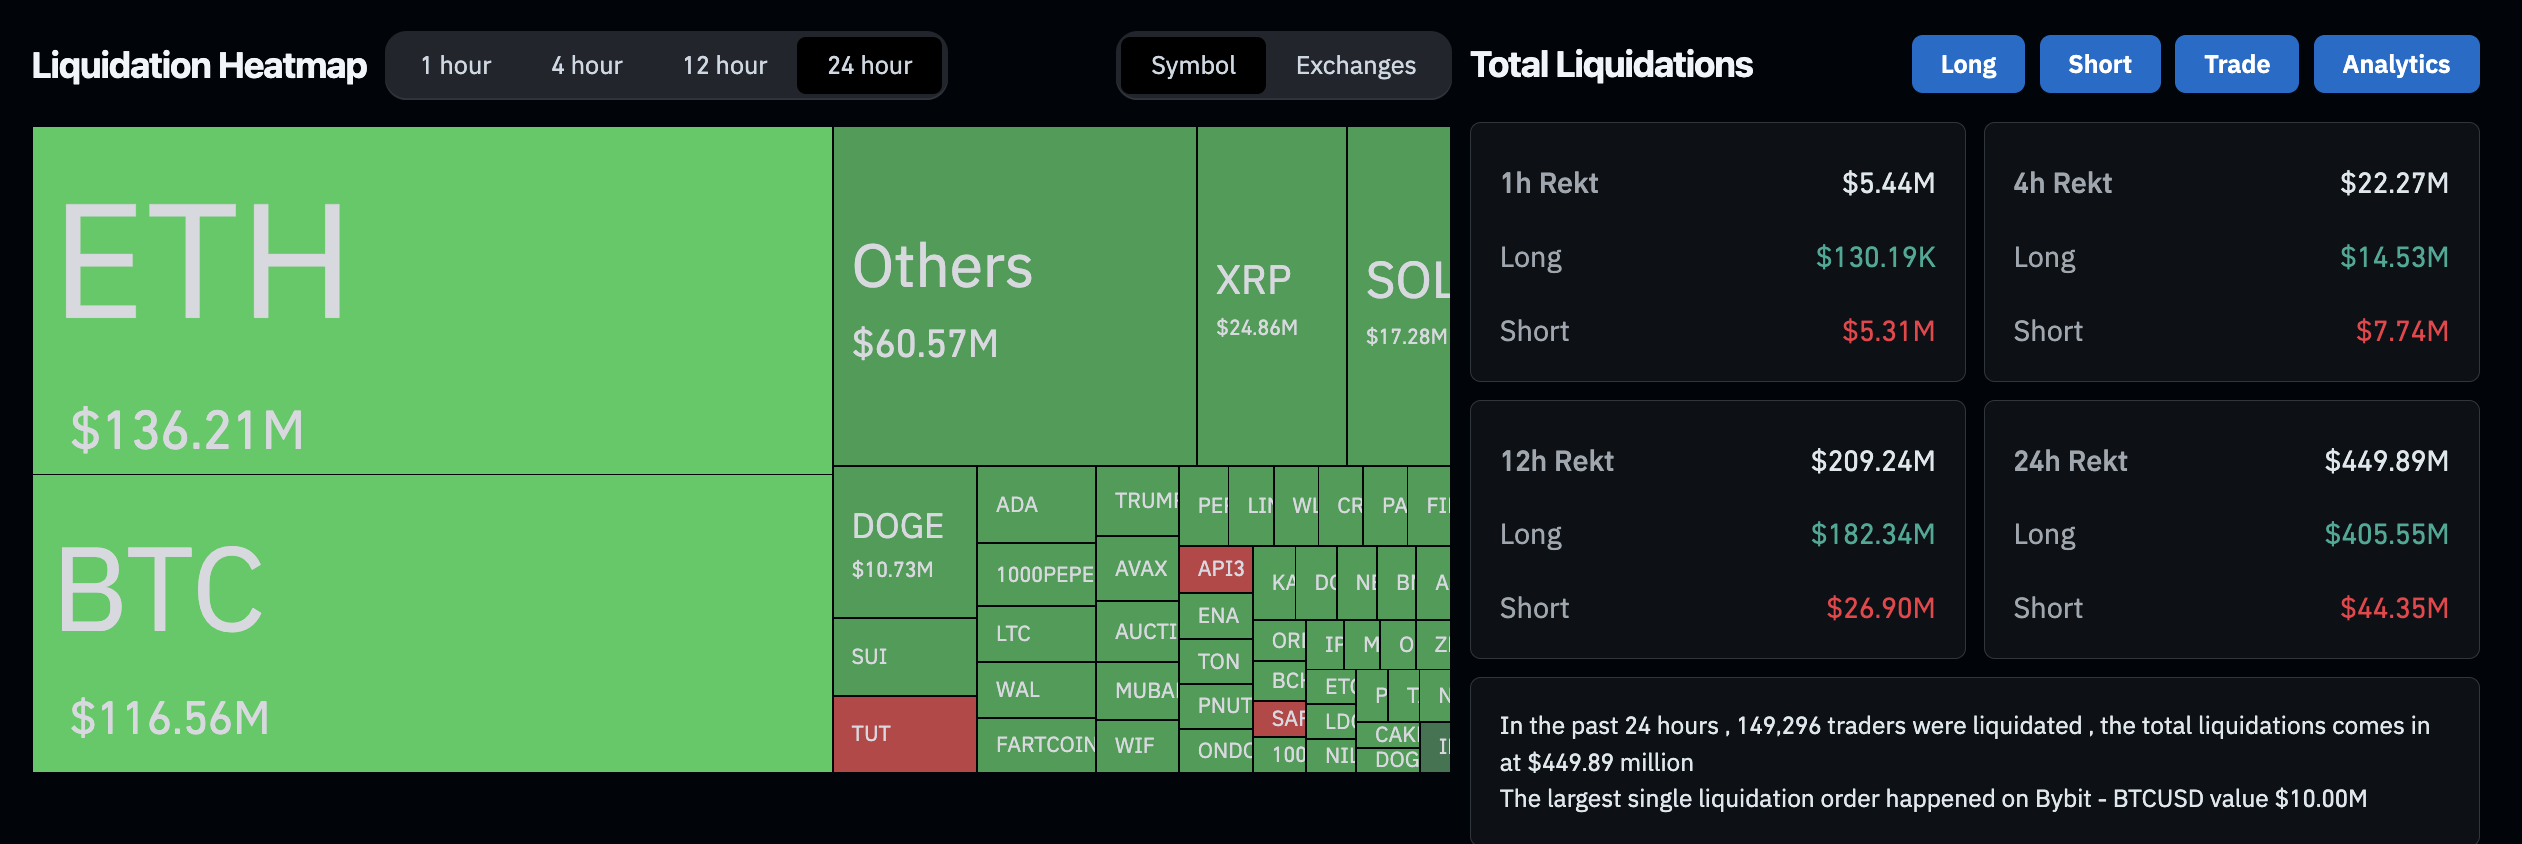Click the TON heatmap tile

tap(1216, 662)
